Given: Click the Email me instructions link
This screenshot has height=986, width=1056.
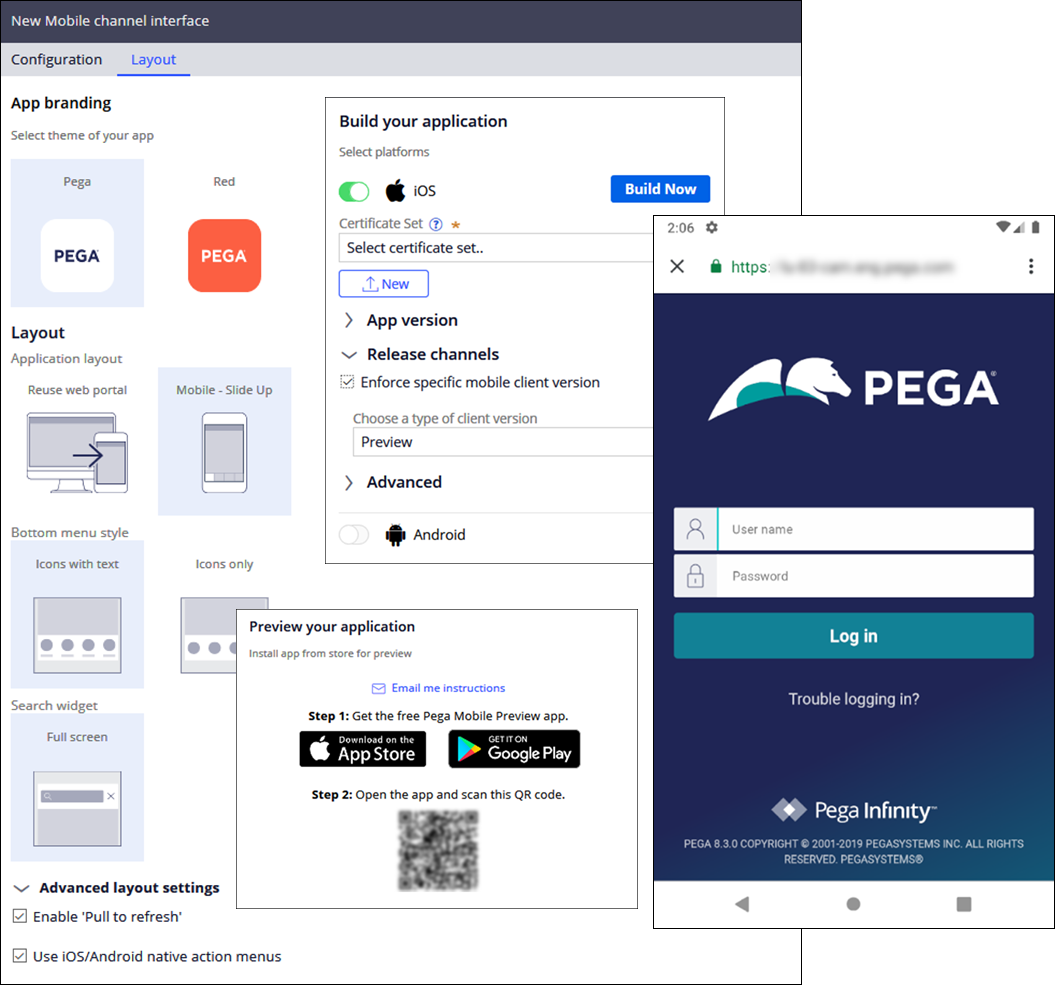Looking at the screenshot, I should (x=449, y=688).
